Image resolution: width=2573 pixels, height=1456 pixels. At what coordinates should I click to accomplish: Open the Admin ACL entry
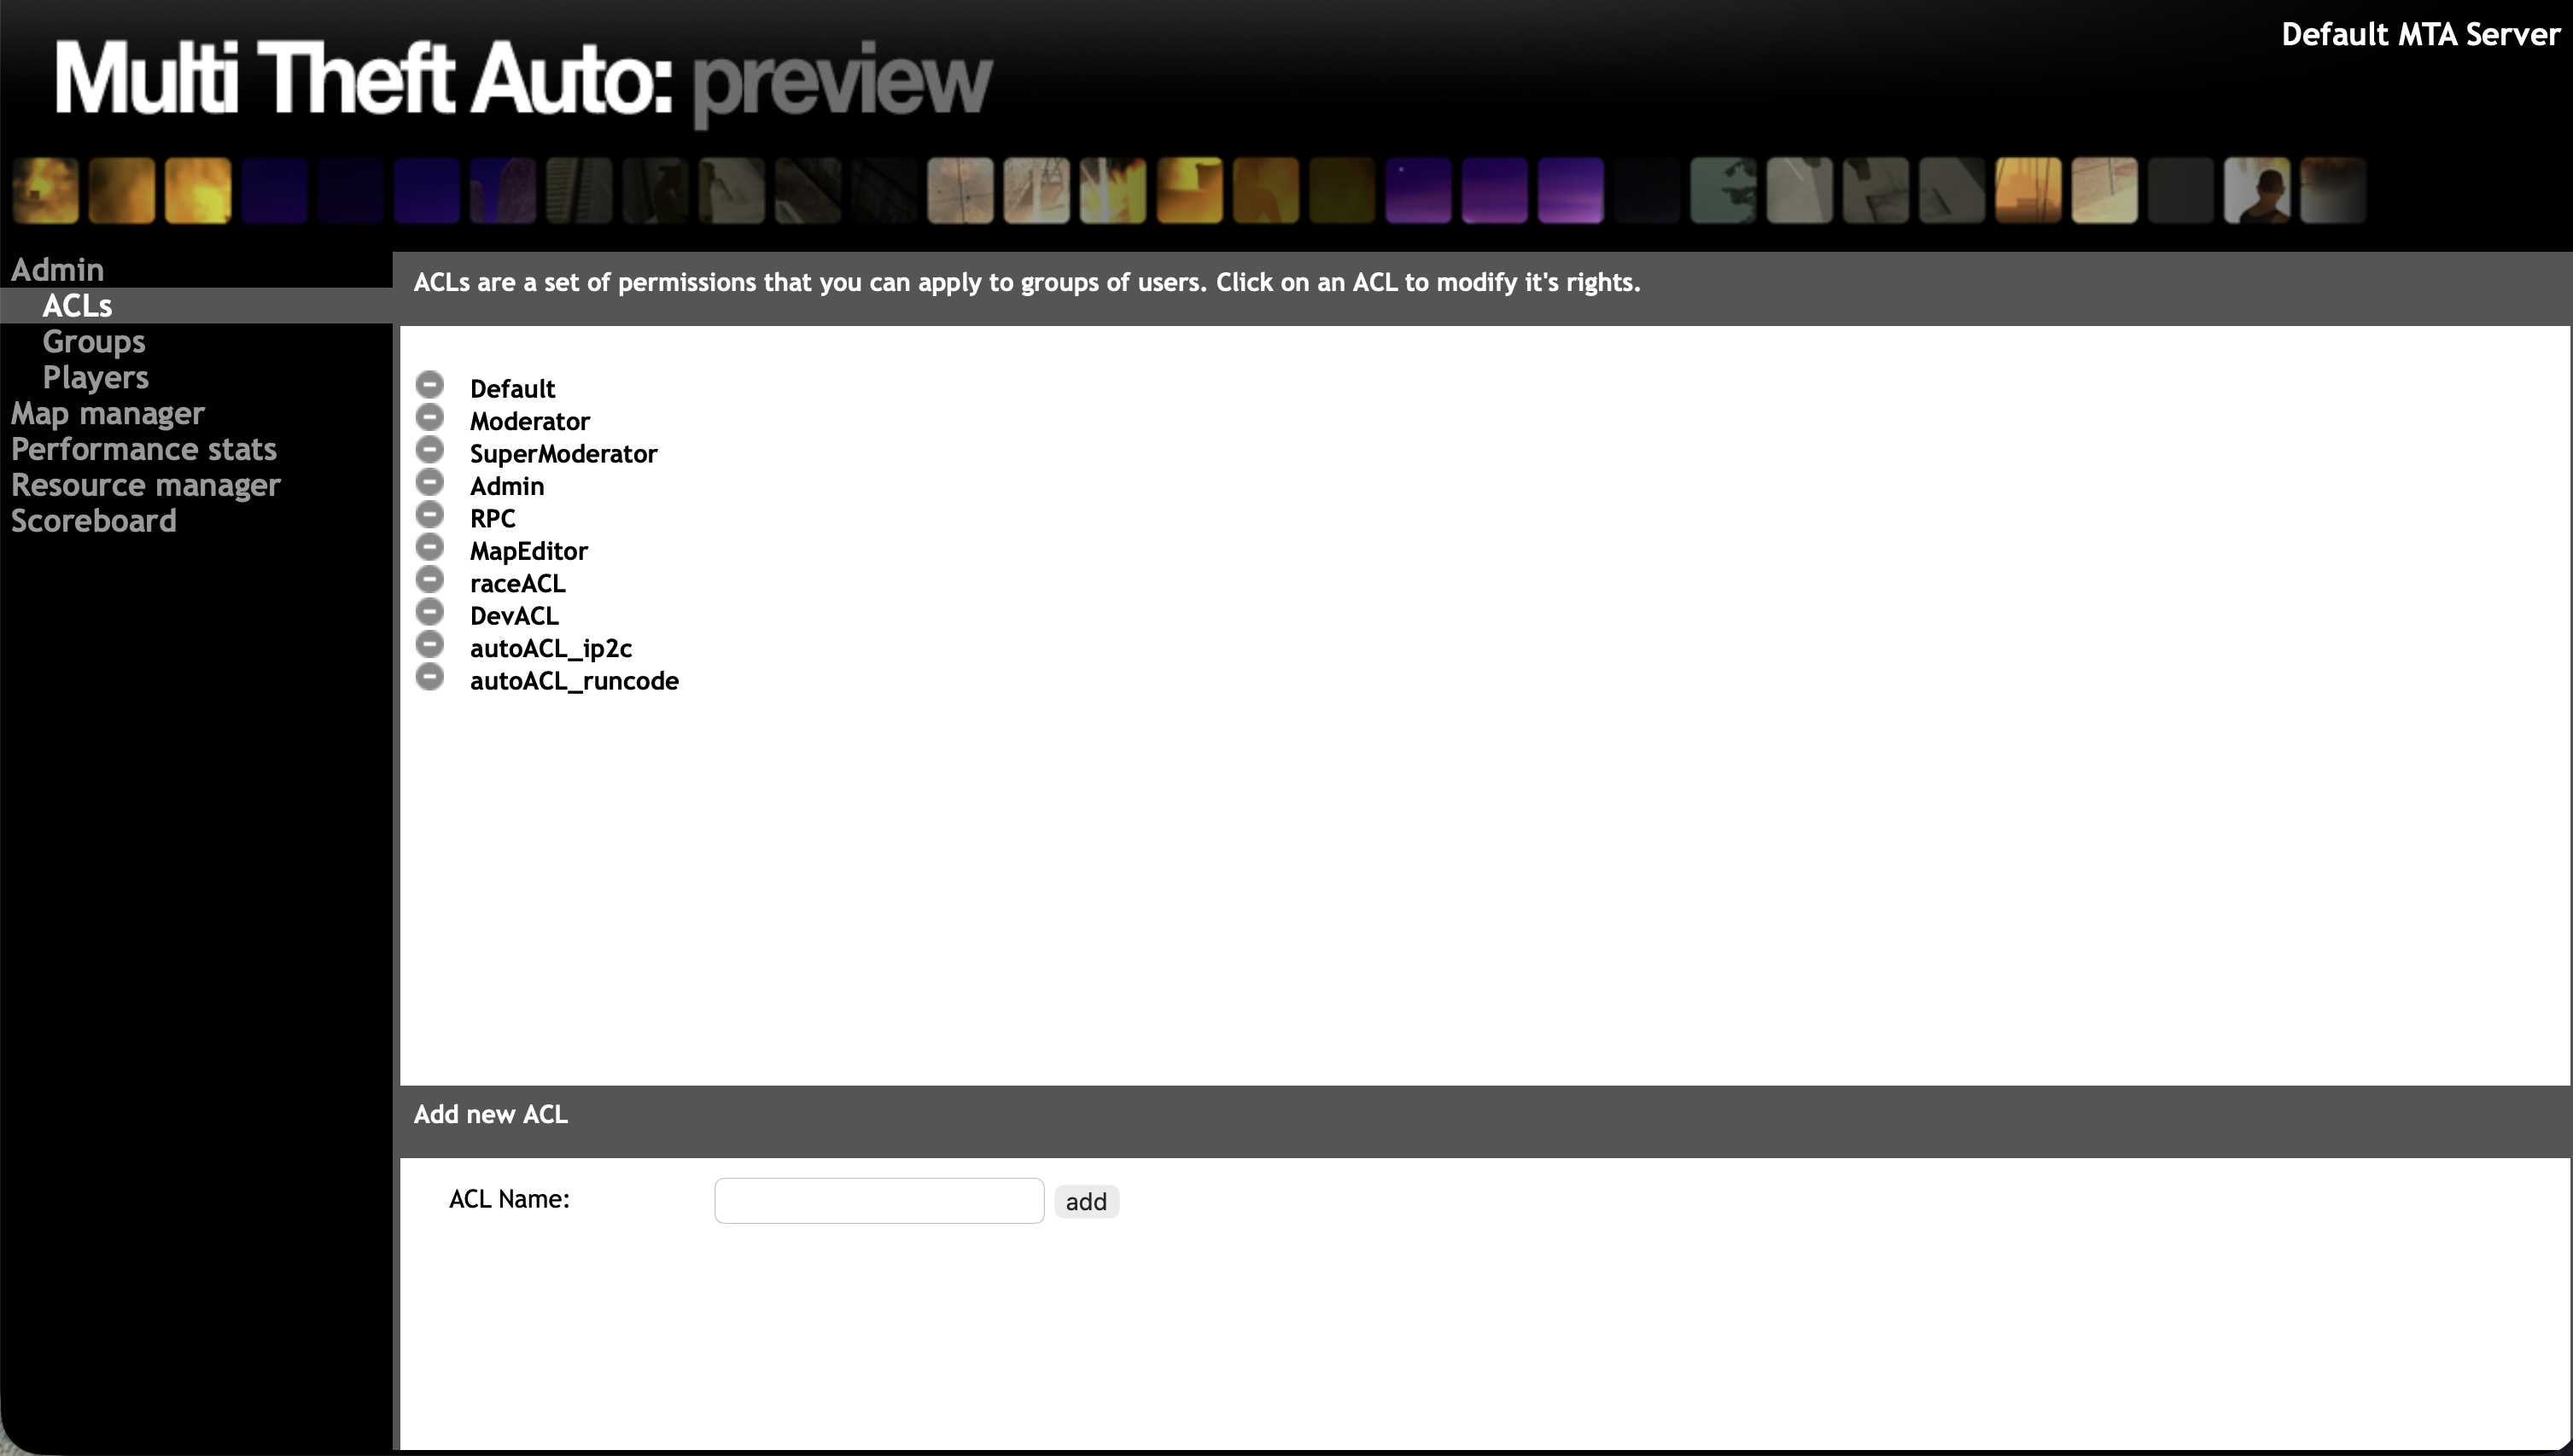507,487
